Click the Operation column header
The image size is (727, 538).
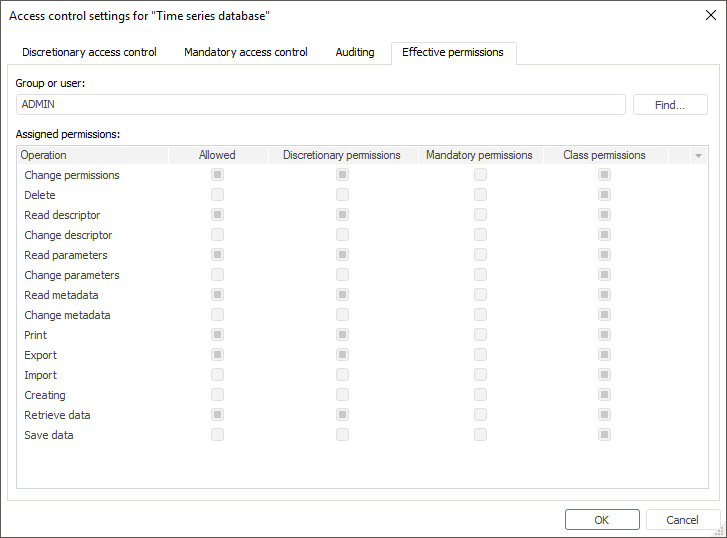point(92,155)
